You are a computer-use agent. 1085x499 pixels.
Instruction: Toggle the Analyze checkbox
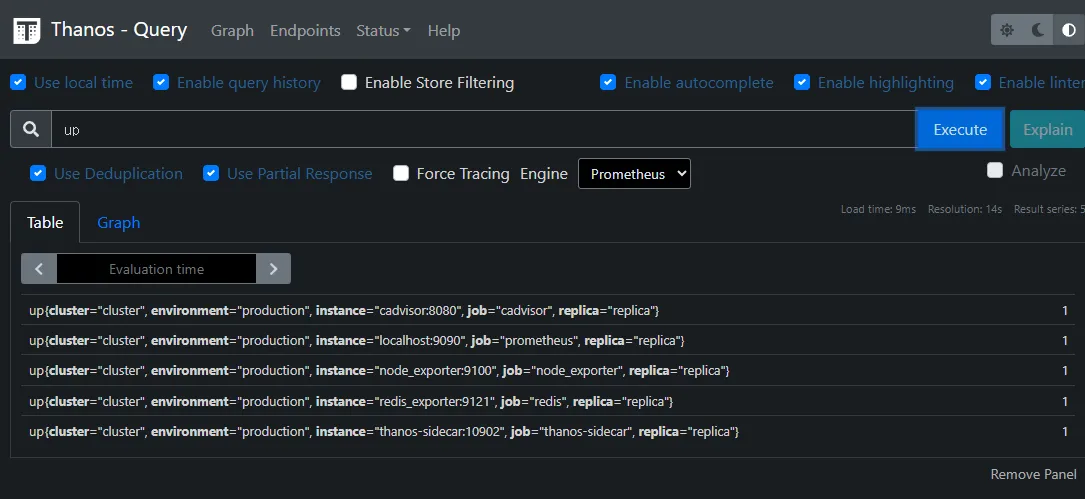point(994,170)
